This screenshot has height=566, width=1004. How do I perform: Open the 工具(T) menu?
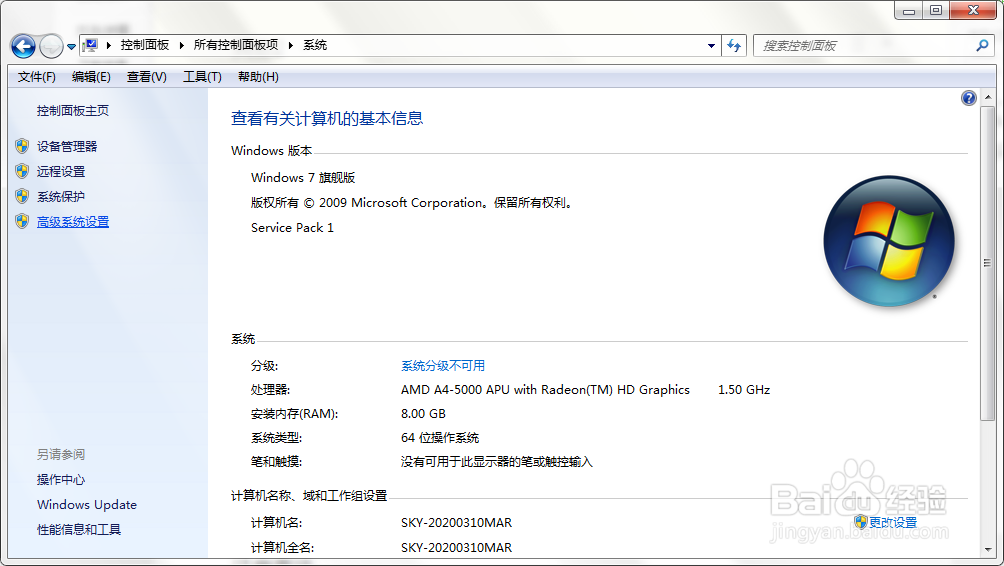point(202,77)
